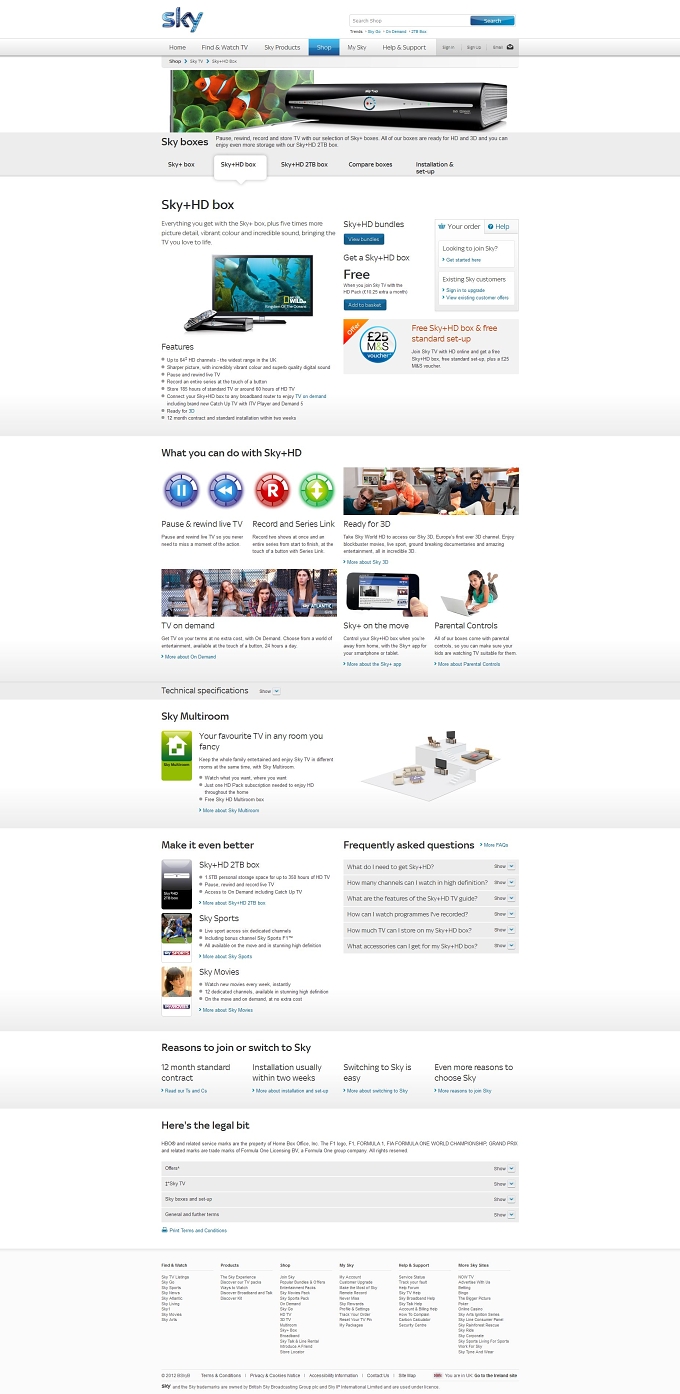Open the Home menu item
Image resolution: width=680 pixels, height=1394 pixels.
click(x=177, y=47)
